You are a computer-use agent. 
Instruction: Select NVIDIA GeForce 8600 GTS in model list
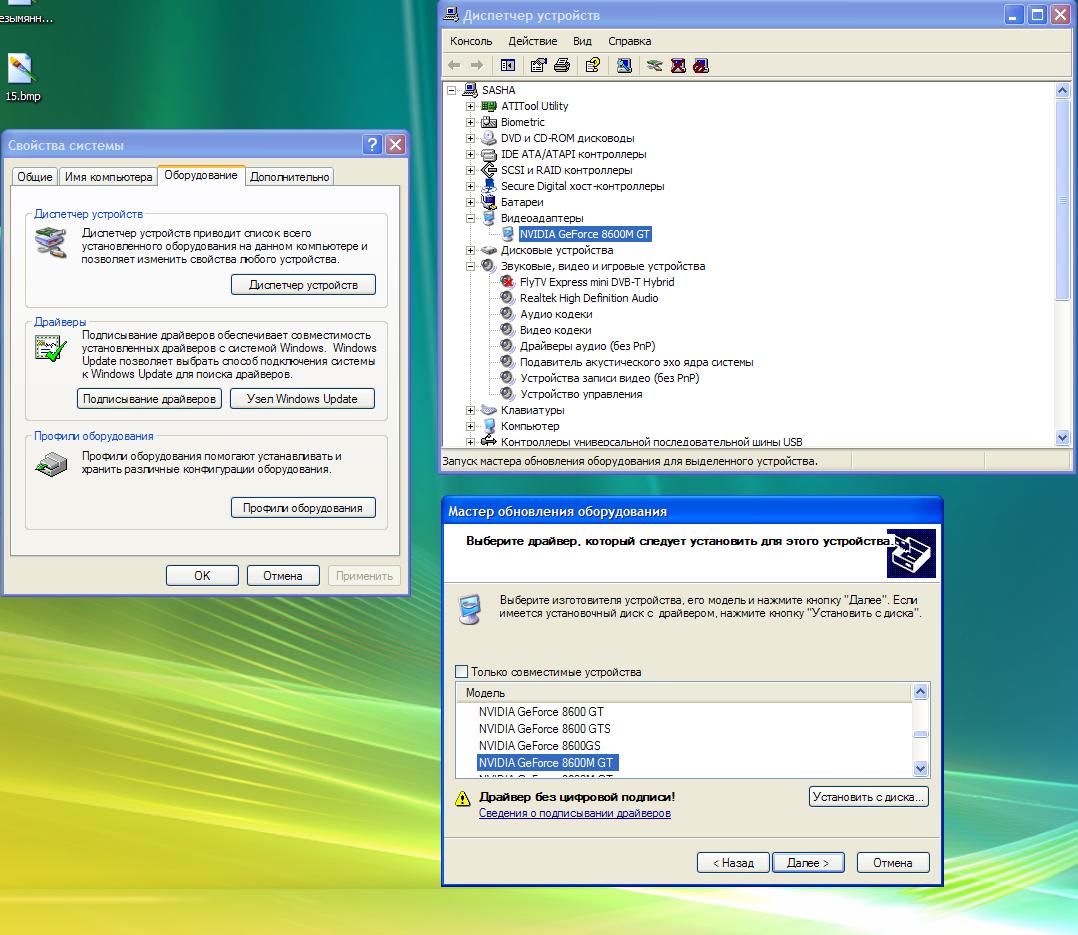coord(544,729)
